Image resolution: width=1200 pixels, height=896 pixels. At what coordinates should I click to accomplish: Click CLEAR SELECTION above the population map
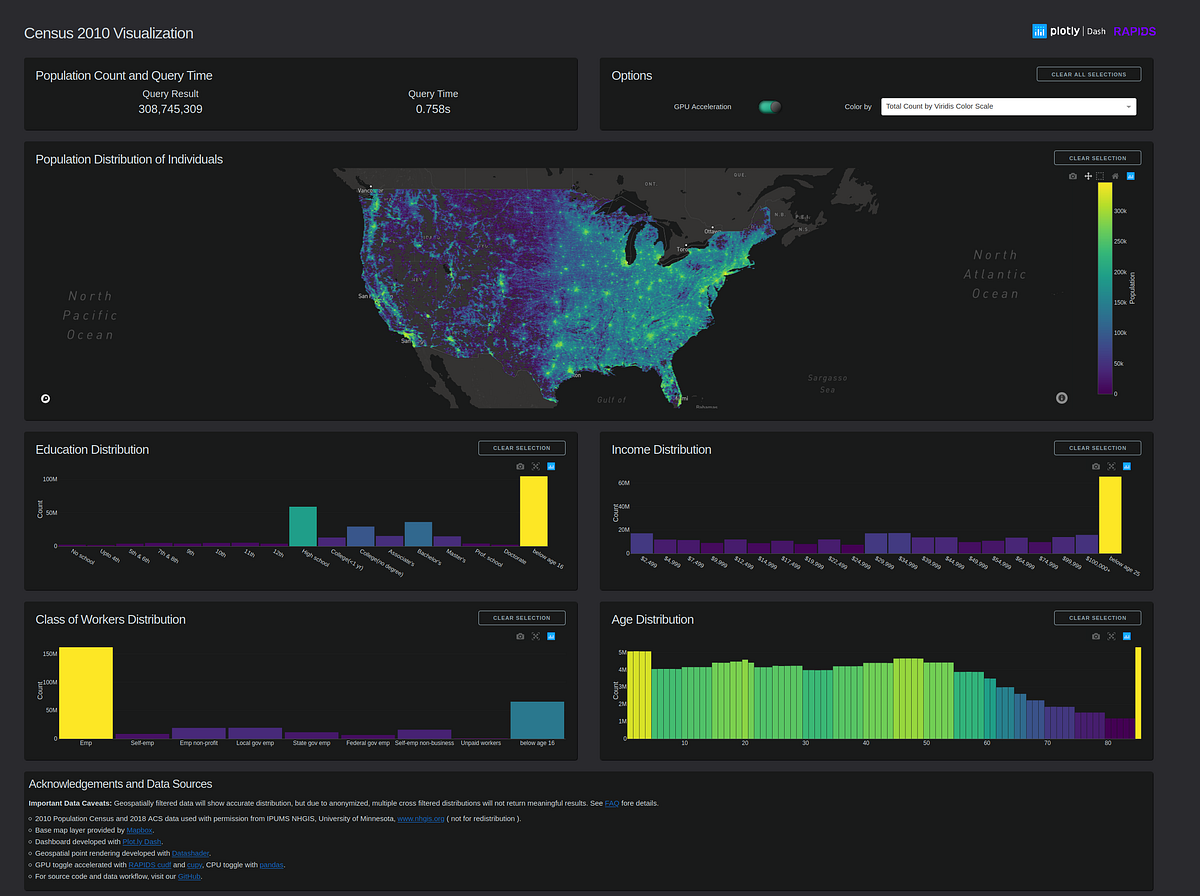(1097, 157)
